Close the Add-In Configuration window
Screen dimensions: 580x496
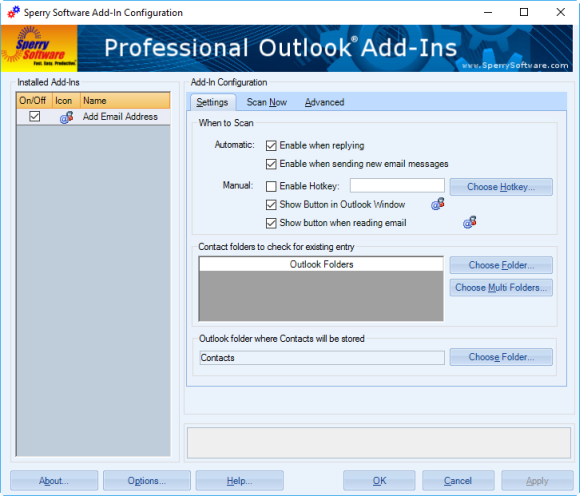tap(560, 12)
